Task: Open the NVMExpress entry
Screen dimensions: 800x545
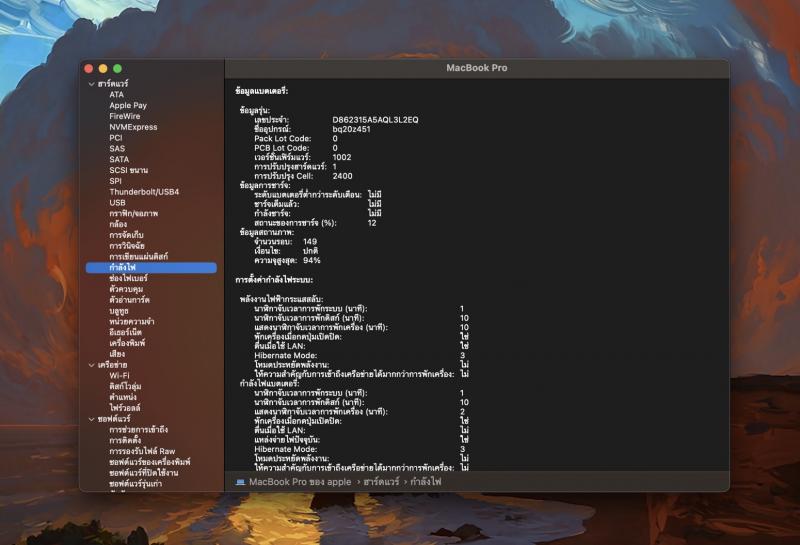Action: pos(133,127)
